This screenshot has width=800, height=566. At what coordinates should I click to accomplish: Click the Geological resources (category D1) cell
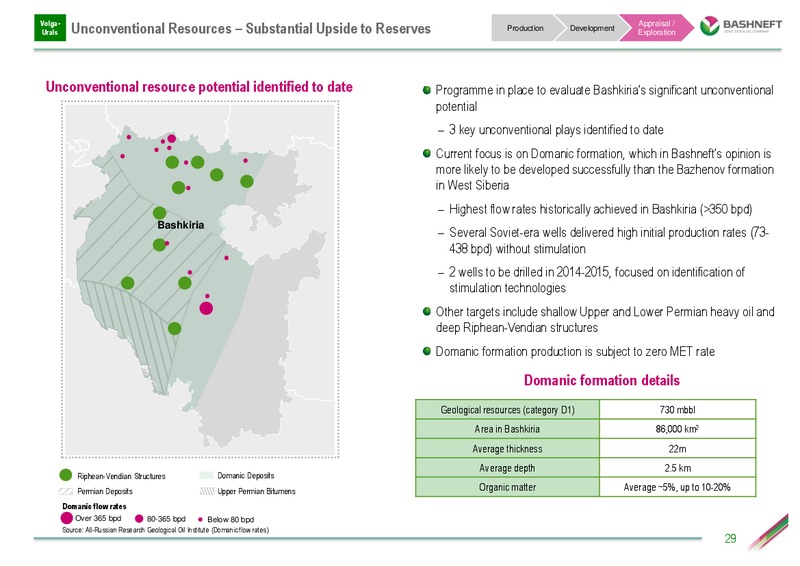(508, 410)
